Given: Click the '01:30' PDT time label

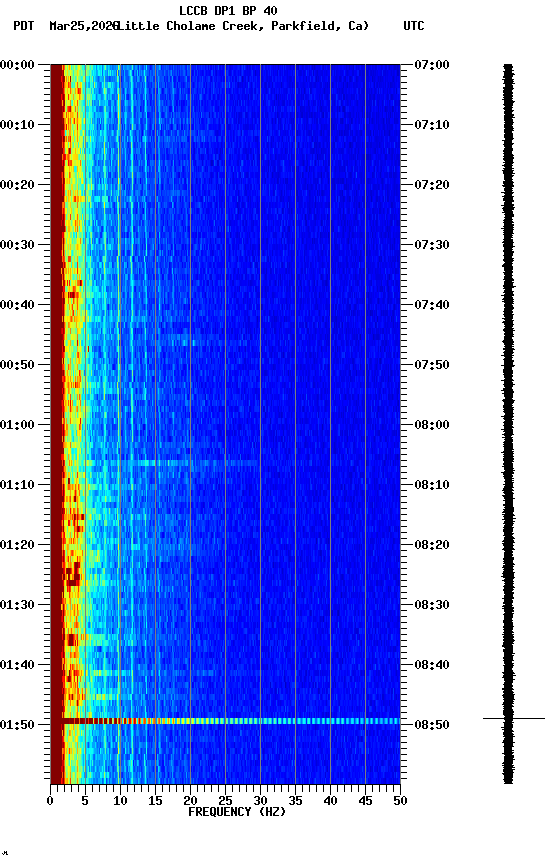Looking at the screenshot, I should coord(17,606).
